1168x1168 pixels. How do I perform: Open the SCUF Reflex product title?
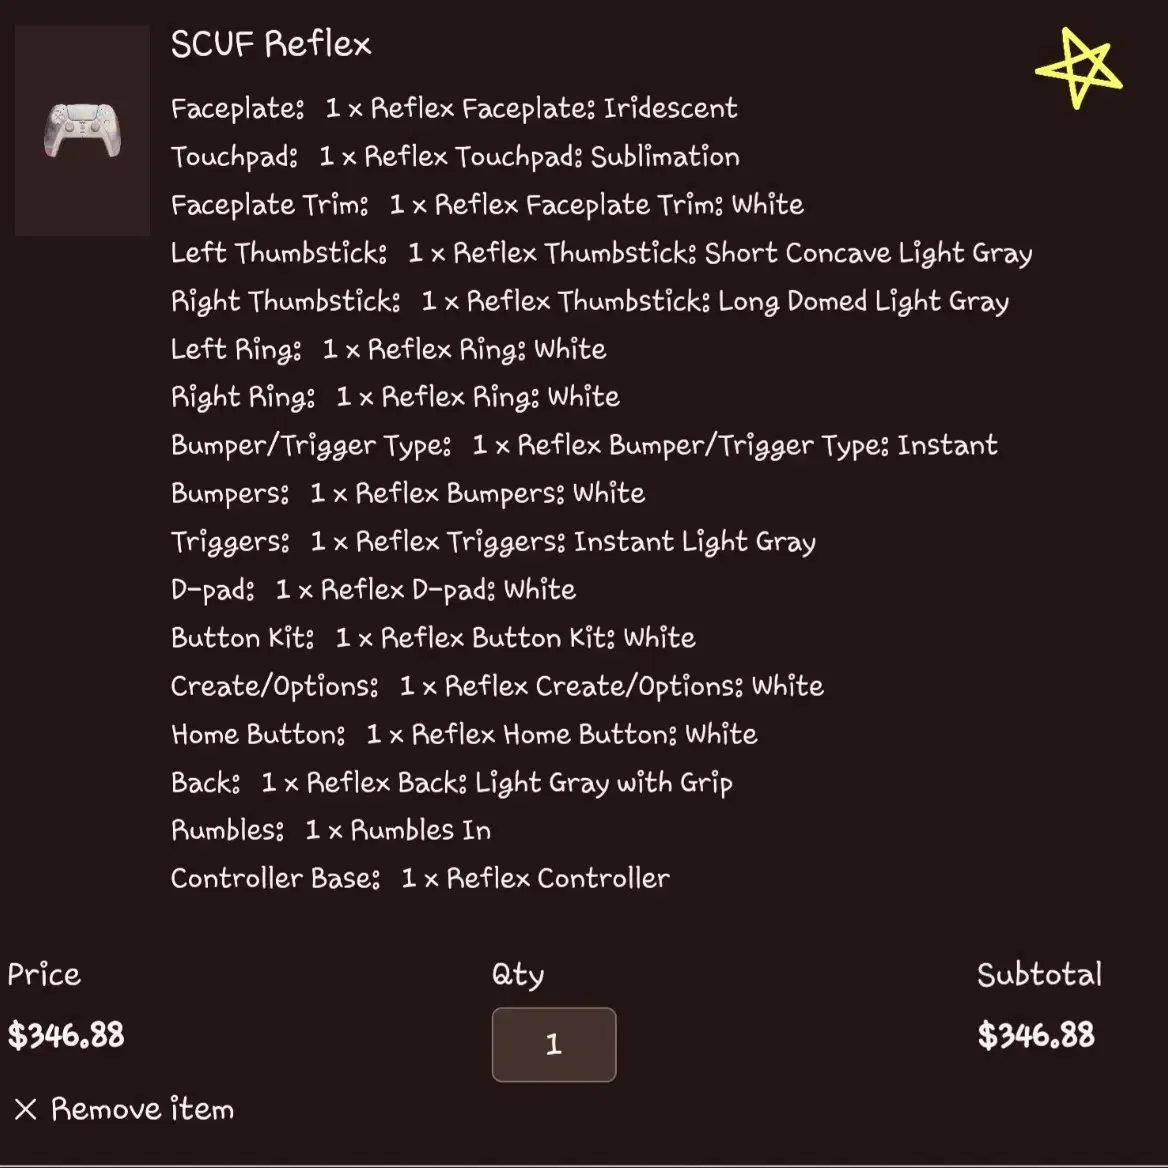click(271, 43)
